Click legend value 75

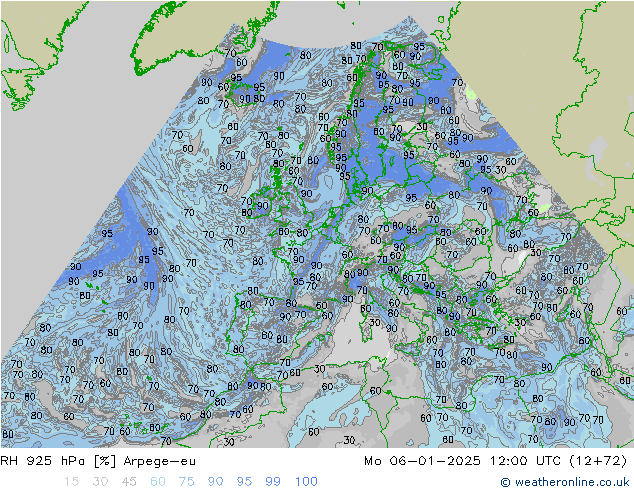187,482
